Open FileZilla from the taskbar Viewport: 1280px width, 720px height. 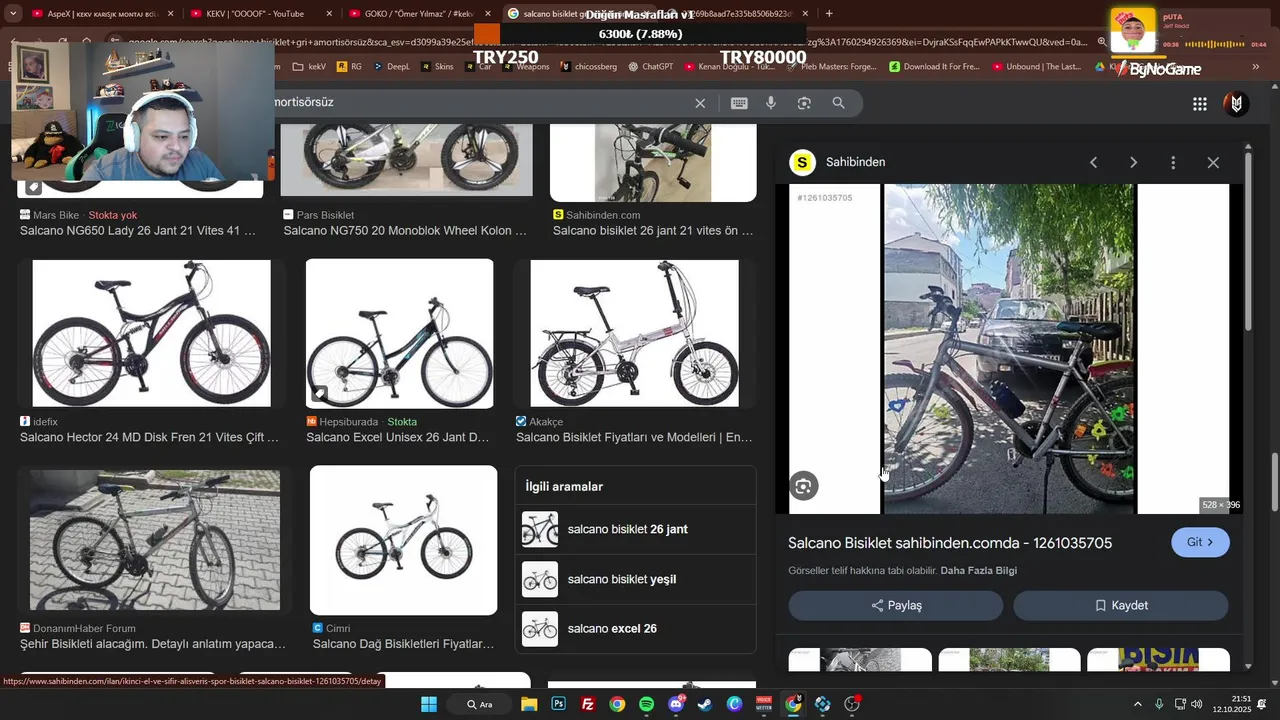[588, 704]
